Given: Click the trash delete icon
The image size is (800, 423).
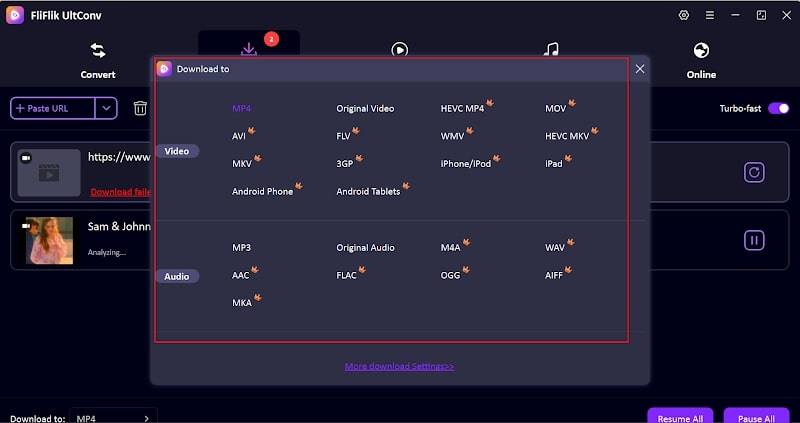Looking at the screenshot, I should click(140, 108).
